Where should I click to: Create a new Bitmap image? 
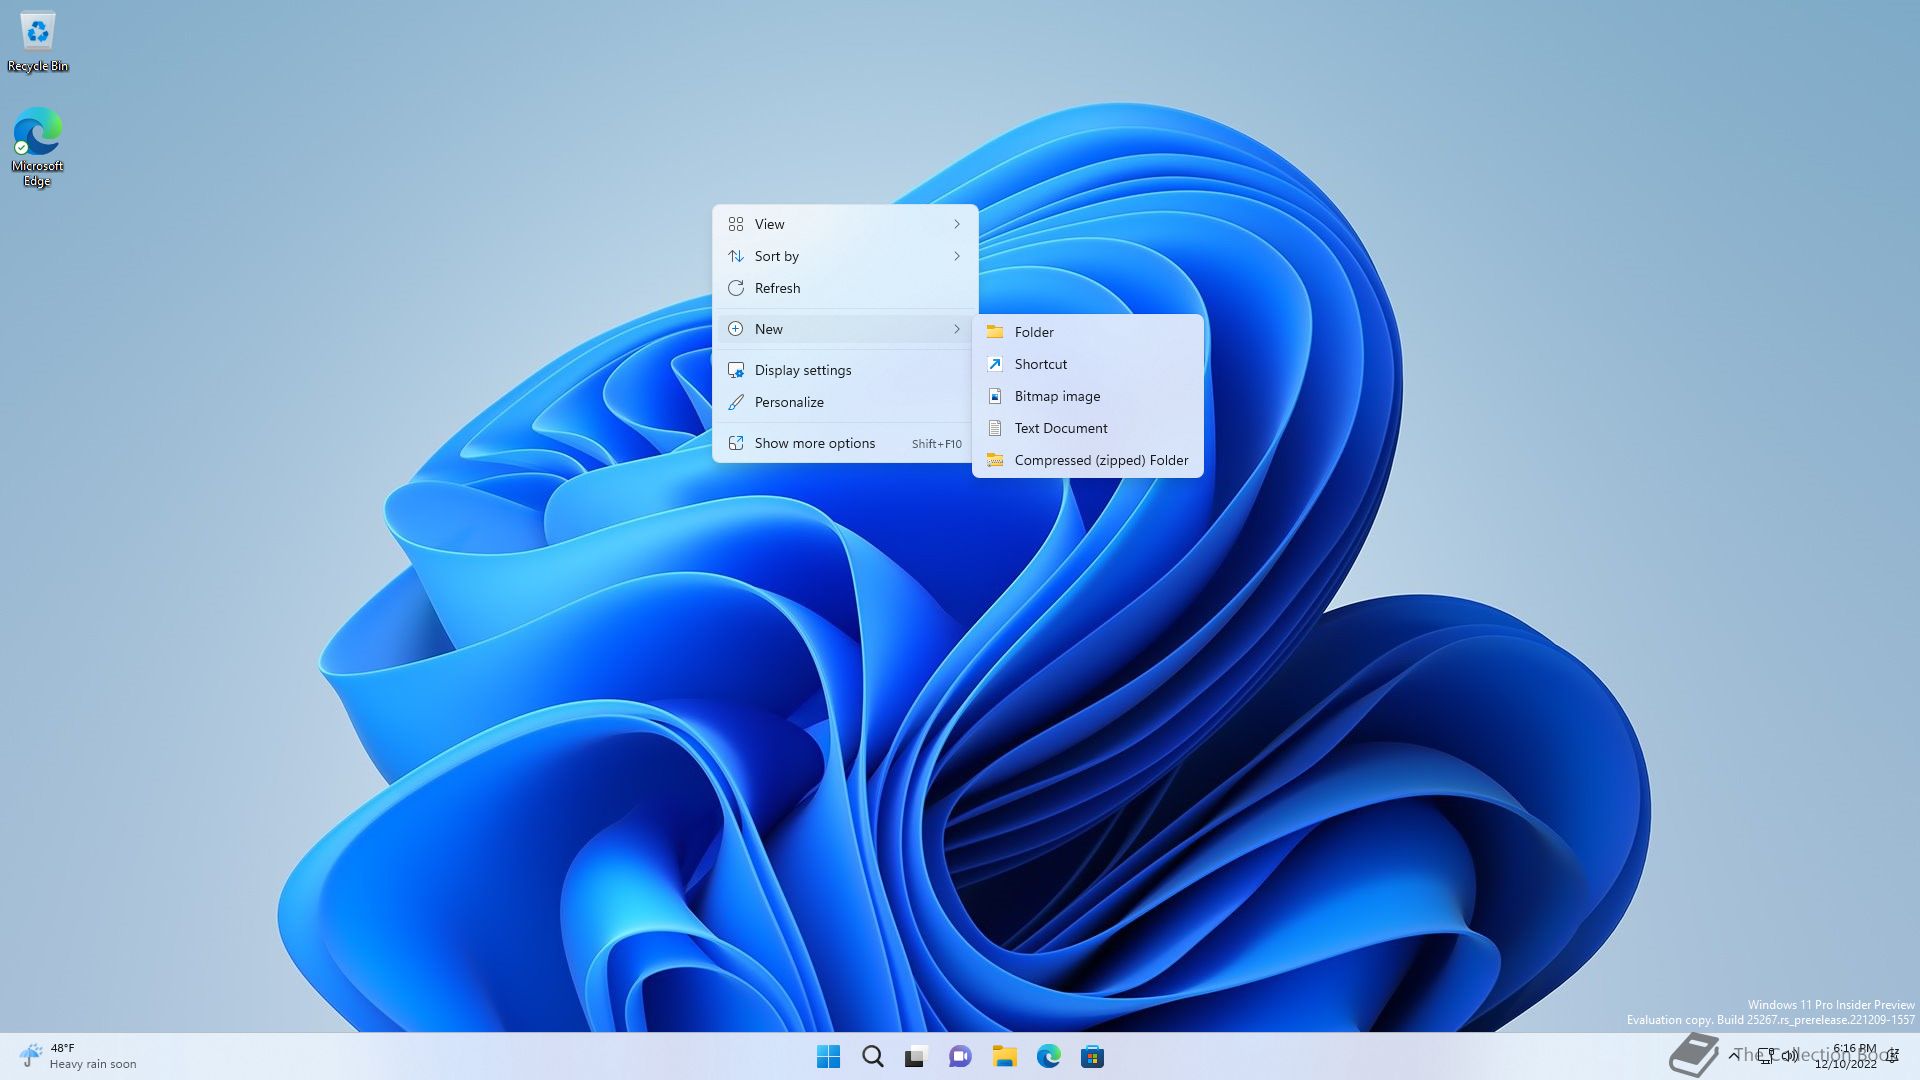(1088, 396)
